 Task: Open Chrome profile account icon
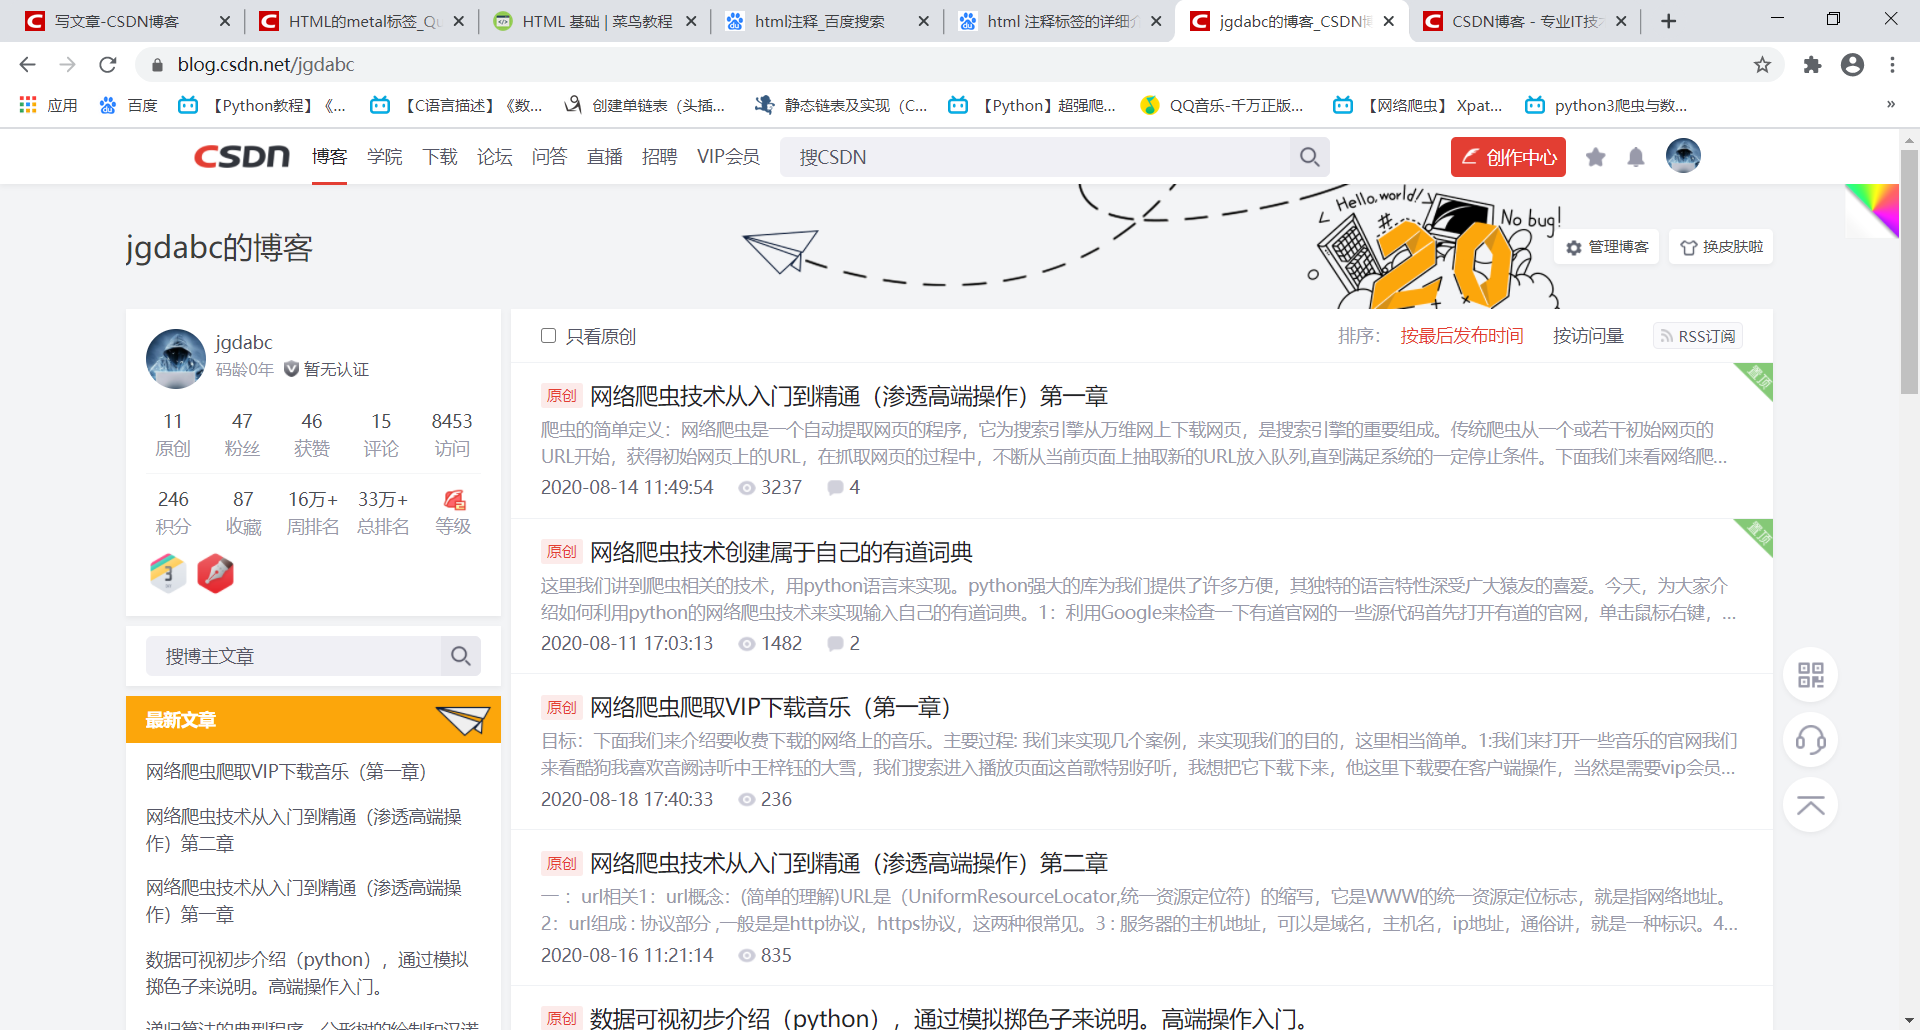1852,64
